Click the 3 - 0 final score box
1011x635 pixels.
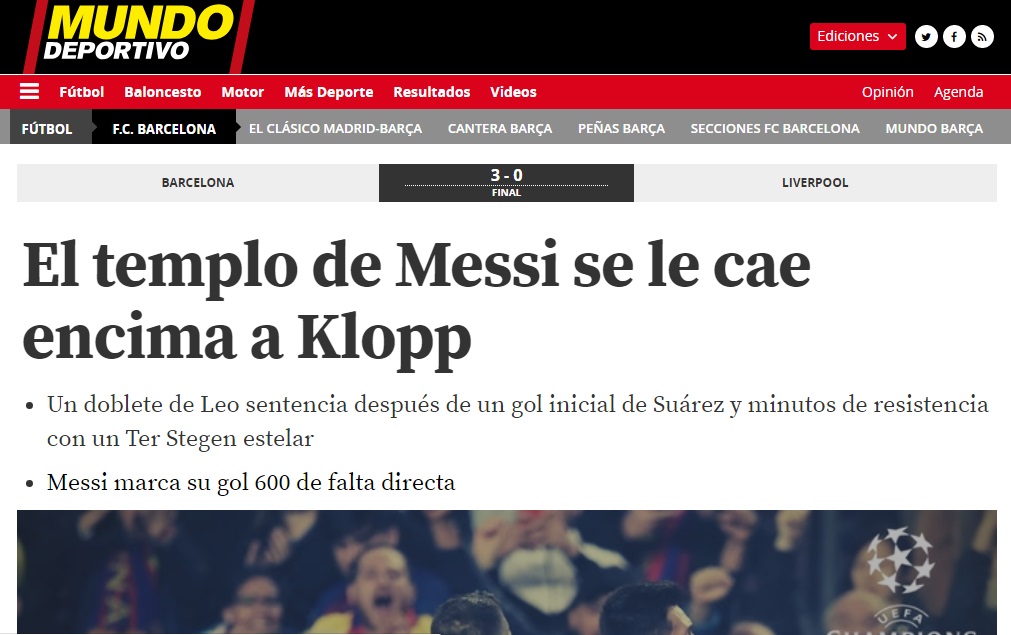pyautogui.click(x=506, y=182)
